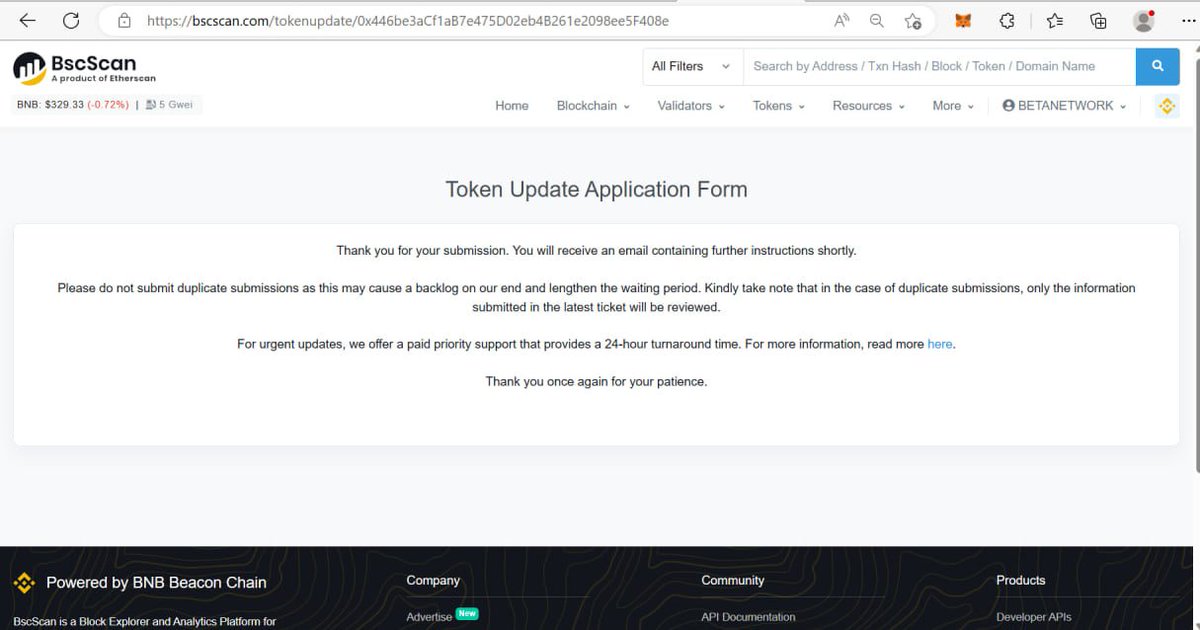Open the BETANETWORK account dropdown

pyautogui.click(x=1063, y=105)
